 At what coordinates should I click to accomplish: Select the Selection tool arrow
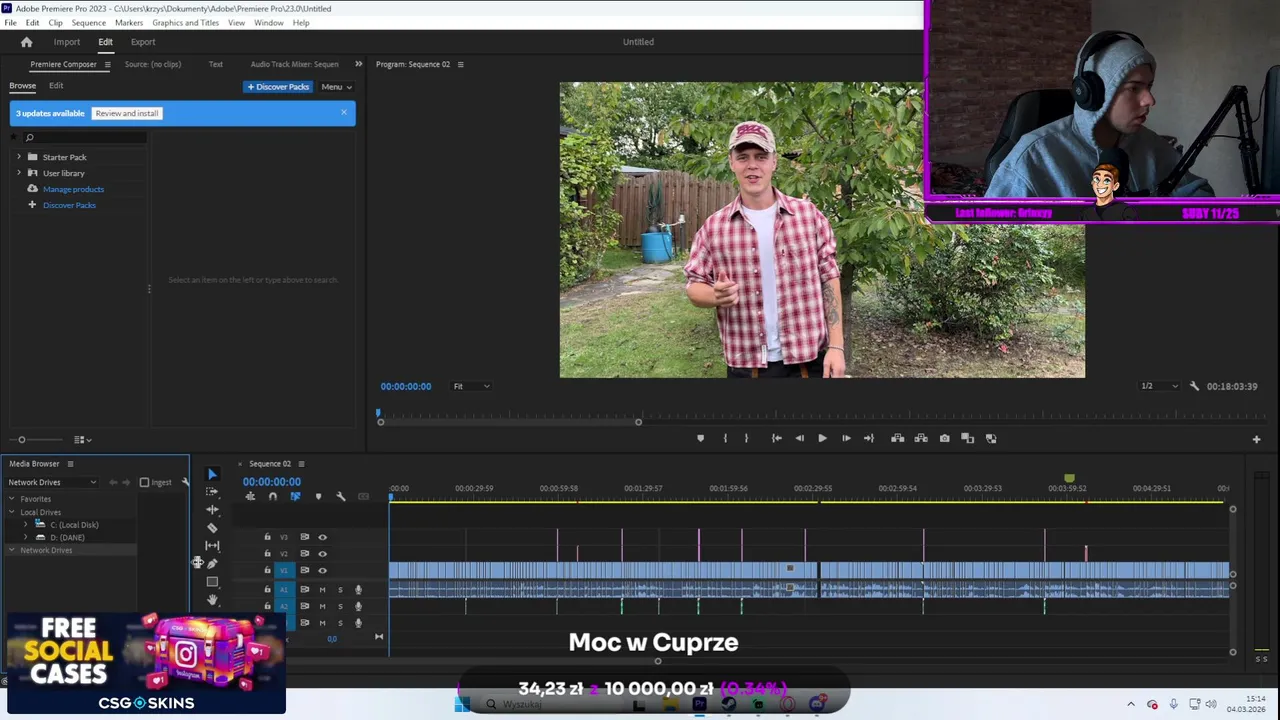[x=212, y=474]
